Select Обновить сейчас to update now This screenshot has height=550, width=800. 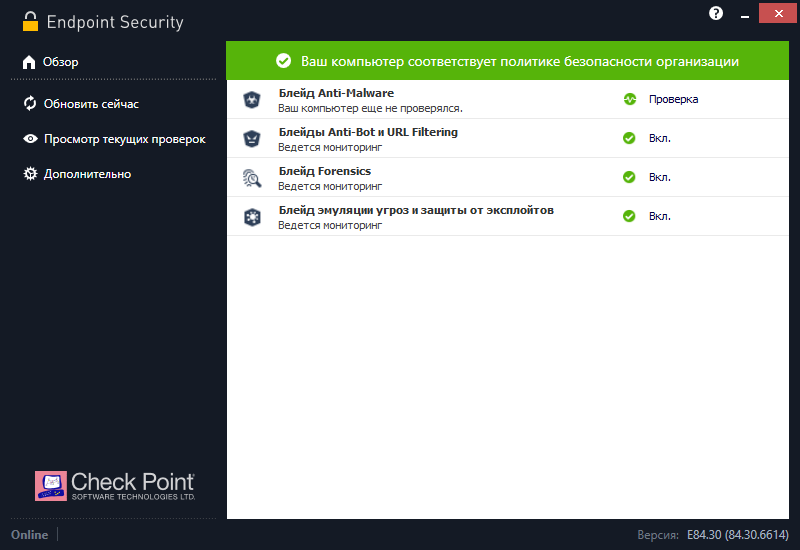[90, 103]
